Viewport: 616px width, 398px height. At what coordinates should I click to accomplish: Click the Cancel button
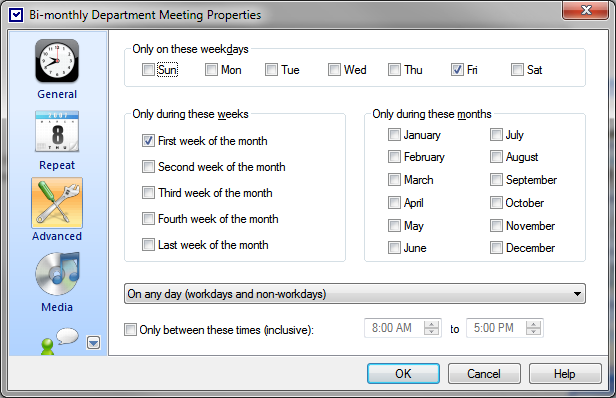click(x=484, y=373)
